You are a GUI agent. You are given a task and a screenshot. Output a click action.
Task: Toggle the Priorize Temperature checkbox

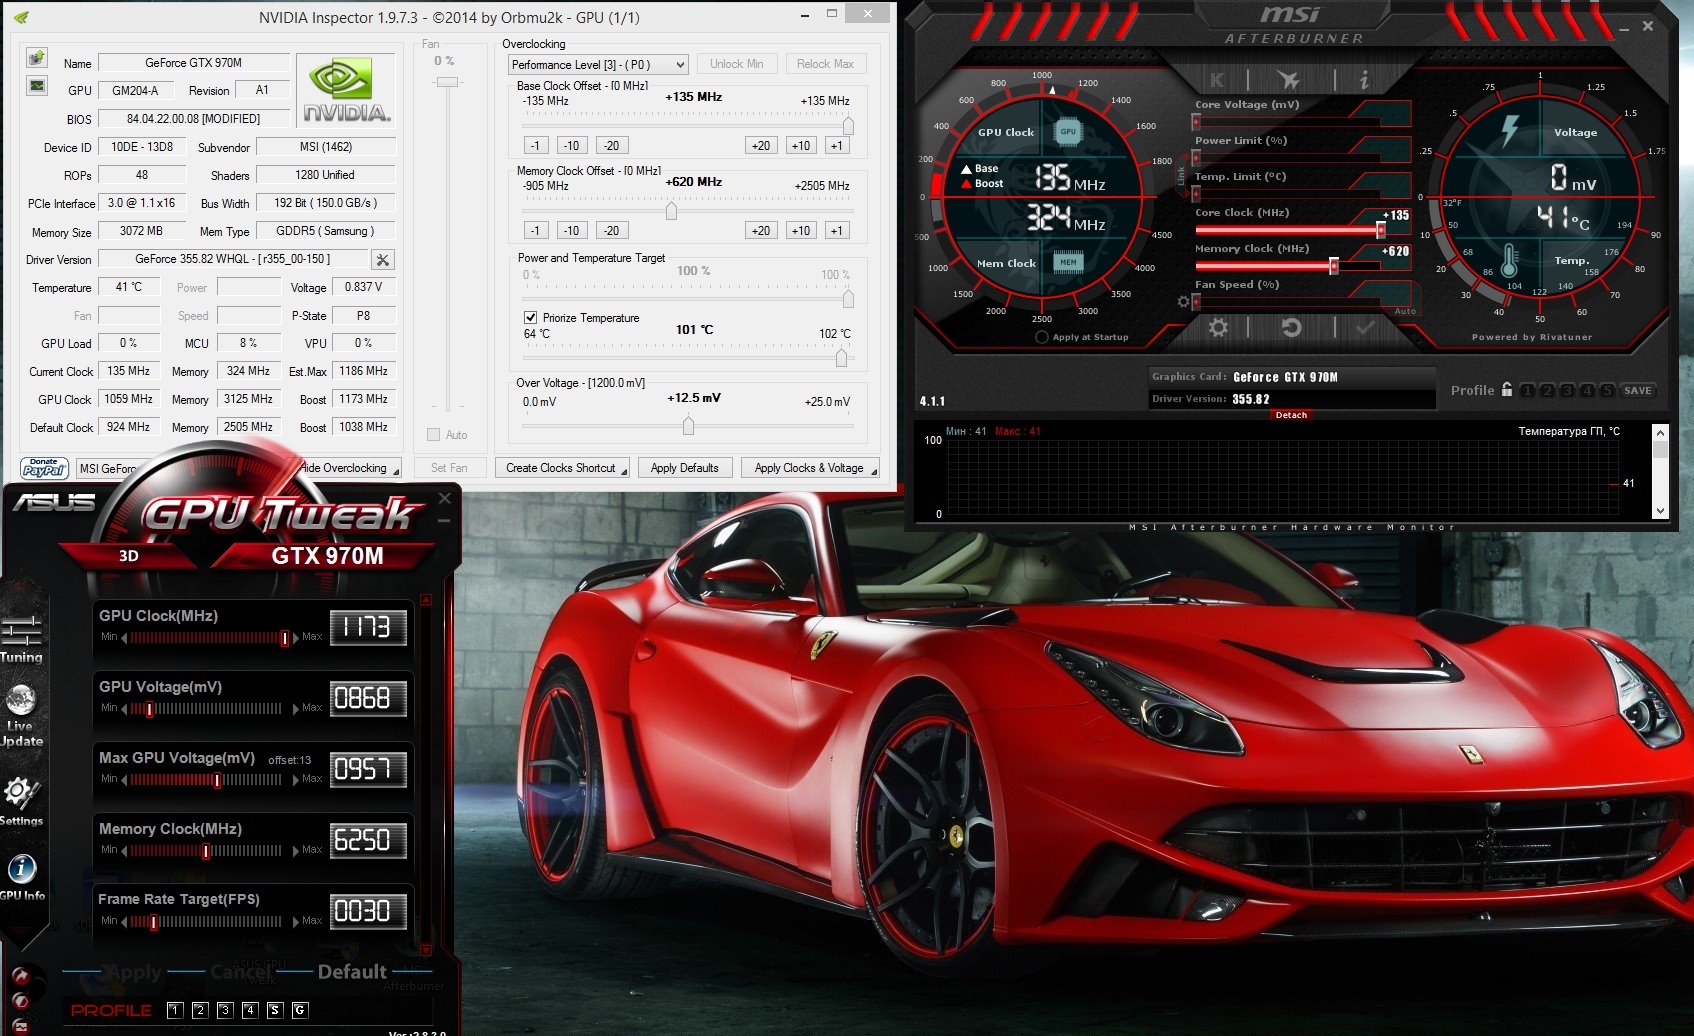pyautogui.click(x=531, y=318)
